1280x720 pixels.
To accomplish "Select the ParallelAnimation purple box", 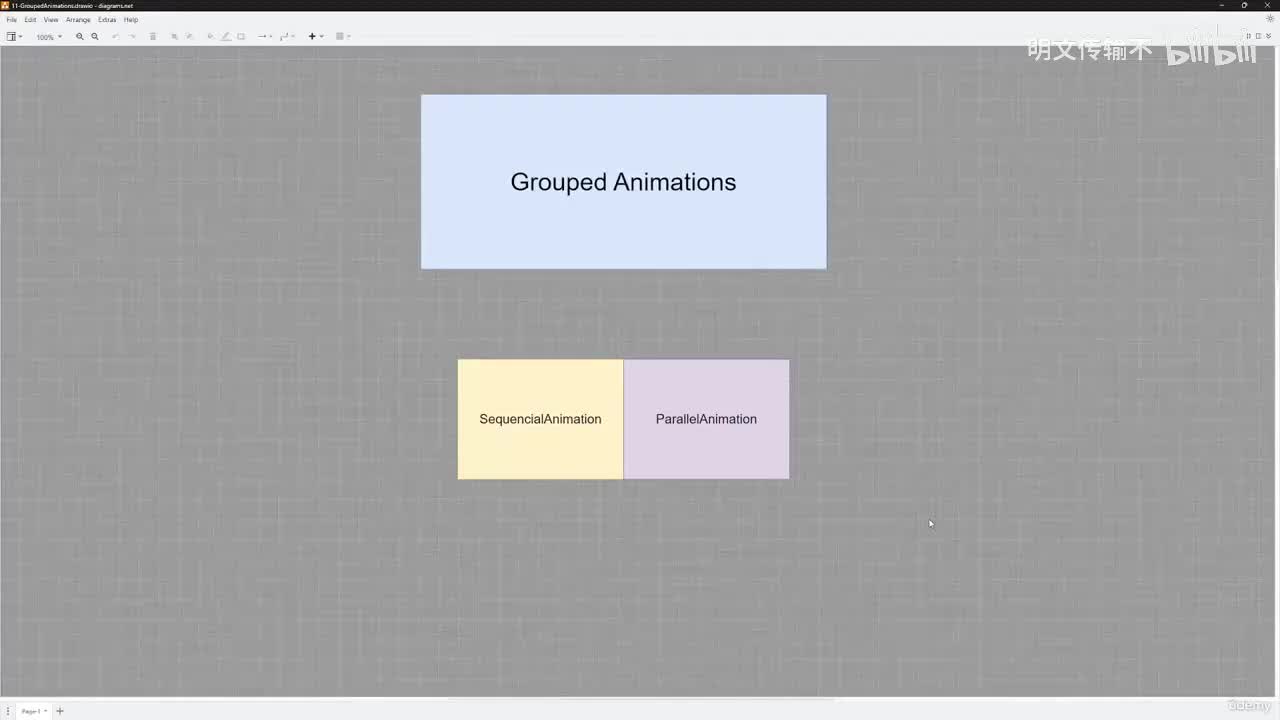I will tap(707, 419).
